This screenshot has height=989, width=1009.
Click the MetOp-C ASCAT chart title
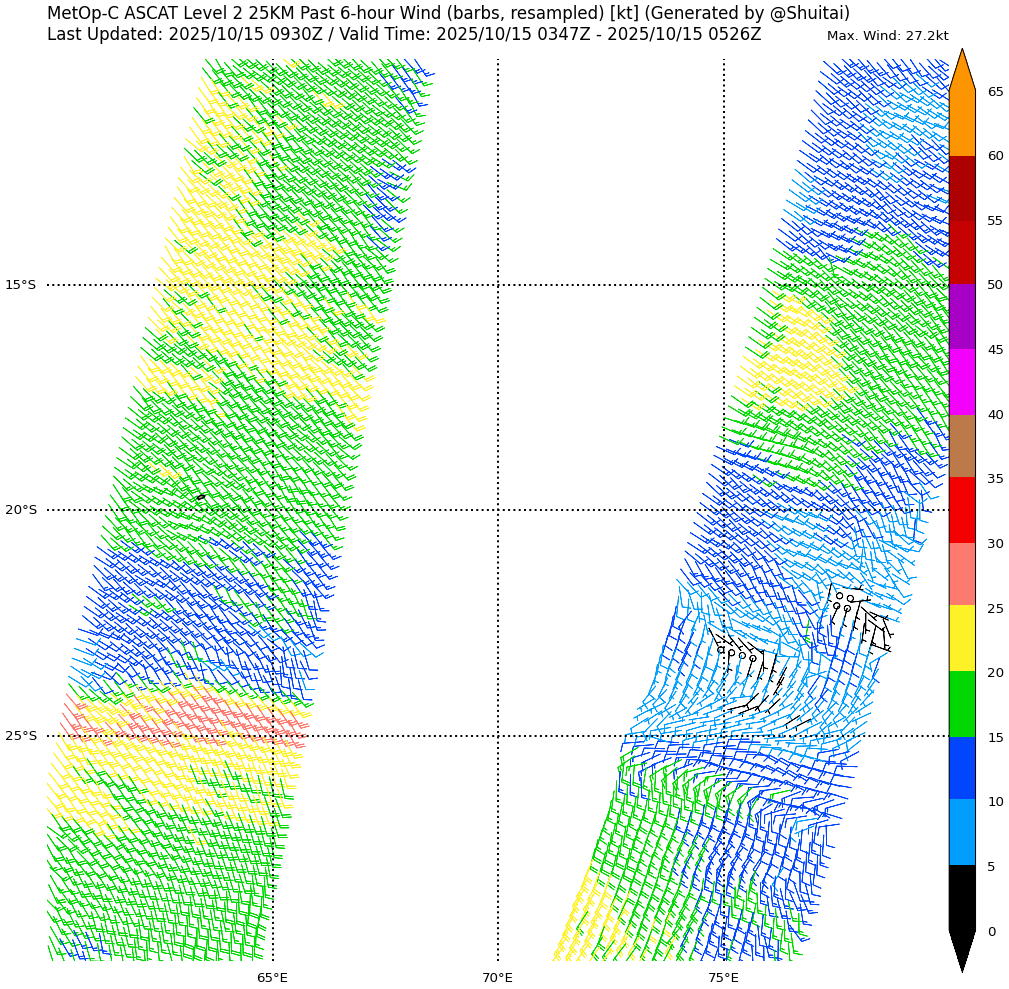coord(448,13)
